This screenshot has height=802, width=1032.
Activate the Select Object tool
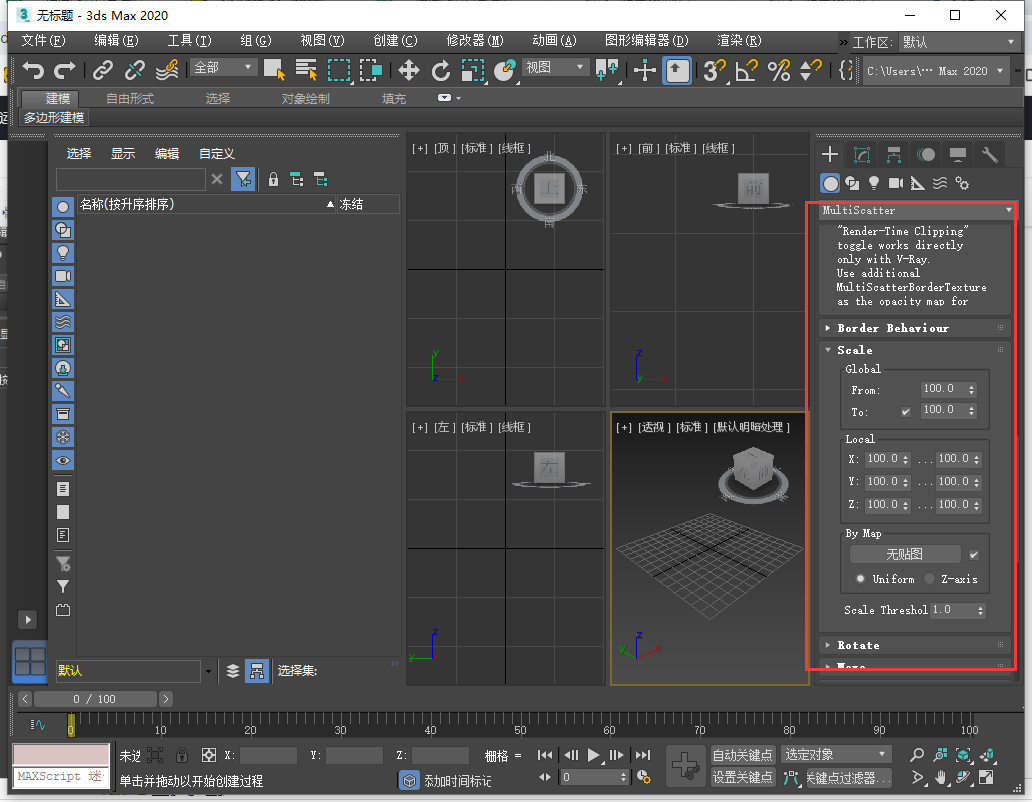(x=274, y=69)
